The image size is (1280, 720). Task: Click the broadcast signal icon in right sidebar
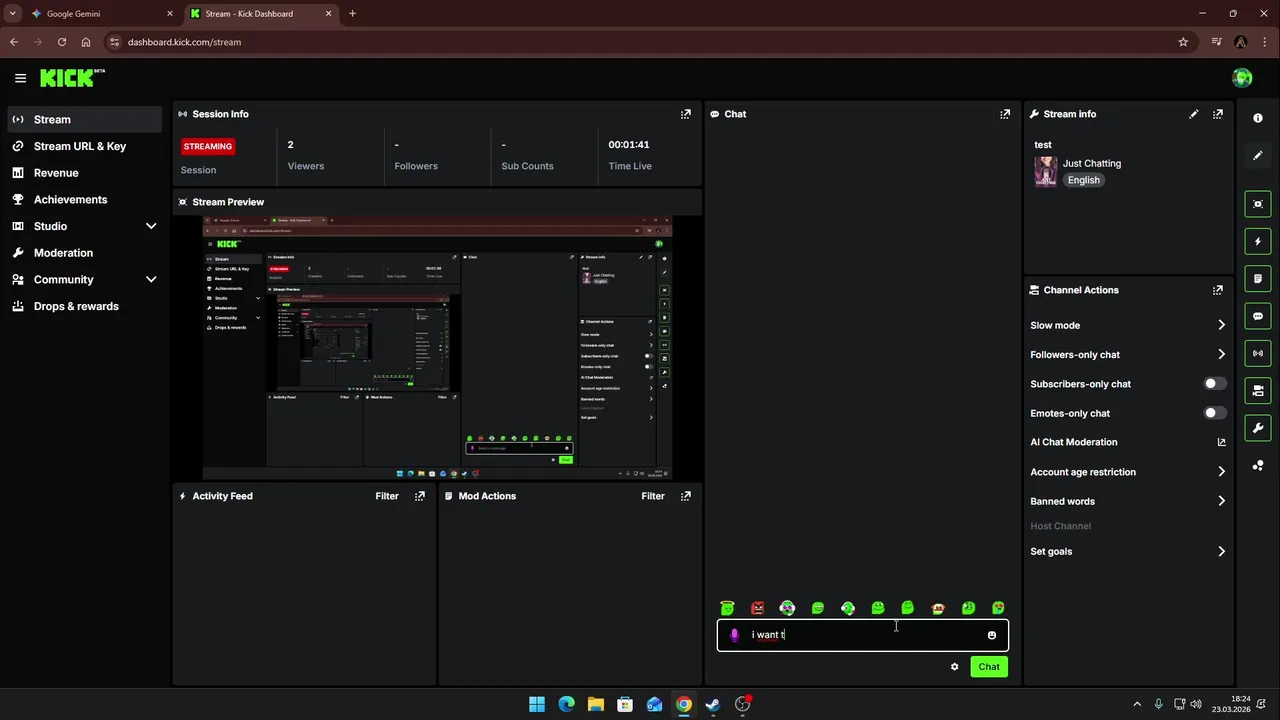(1258, 353)
